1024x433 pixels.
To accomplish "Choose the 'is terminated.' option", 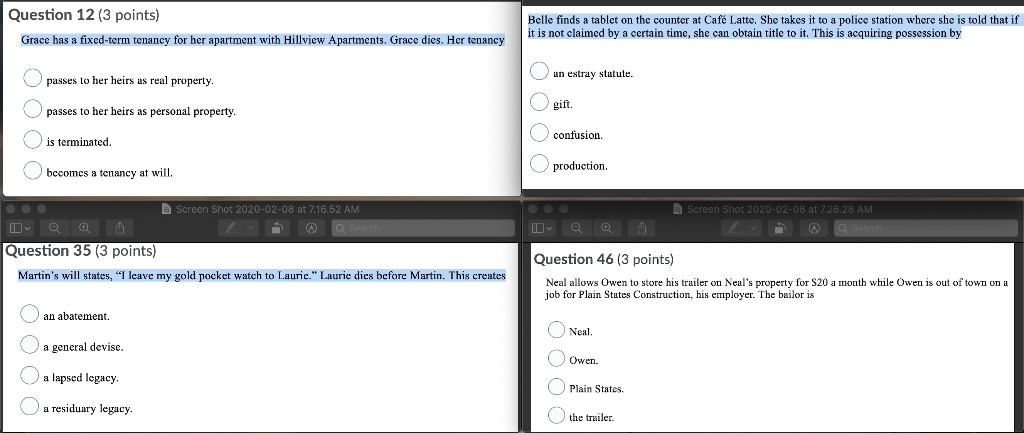I will tap(33, 140).
